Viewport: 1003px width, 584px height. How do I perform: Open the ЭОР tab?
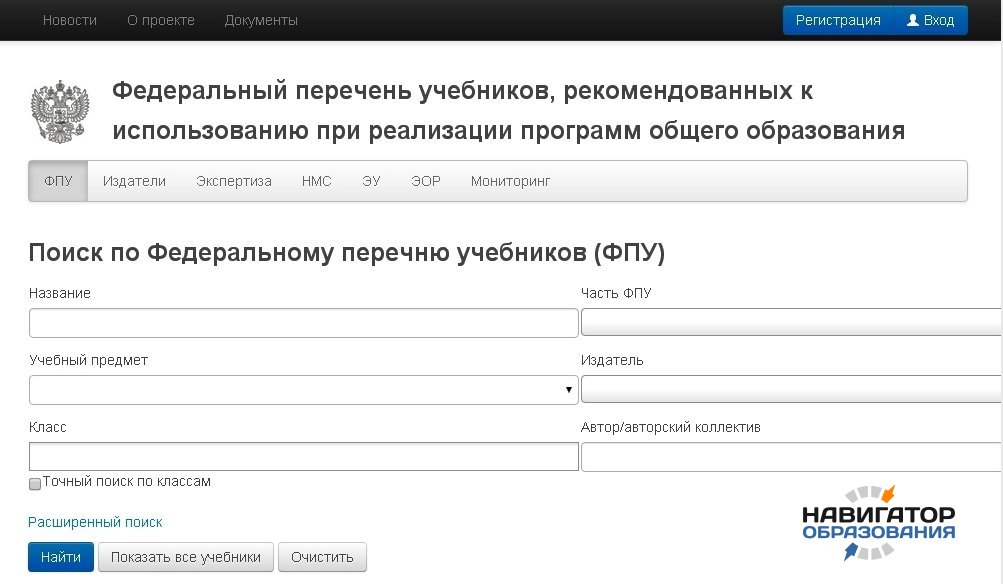(425, 181)
